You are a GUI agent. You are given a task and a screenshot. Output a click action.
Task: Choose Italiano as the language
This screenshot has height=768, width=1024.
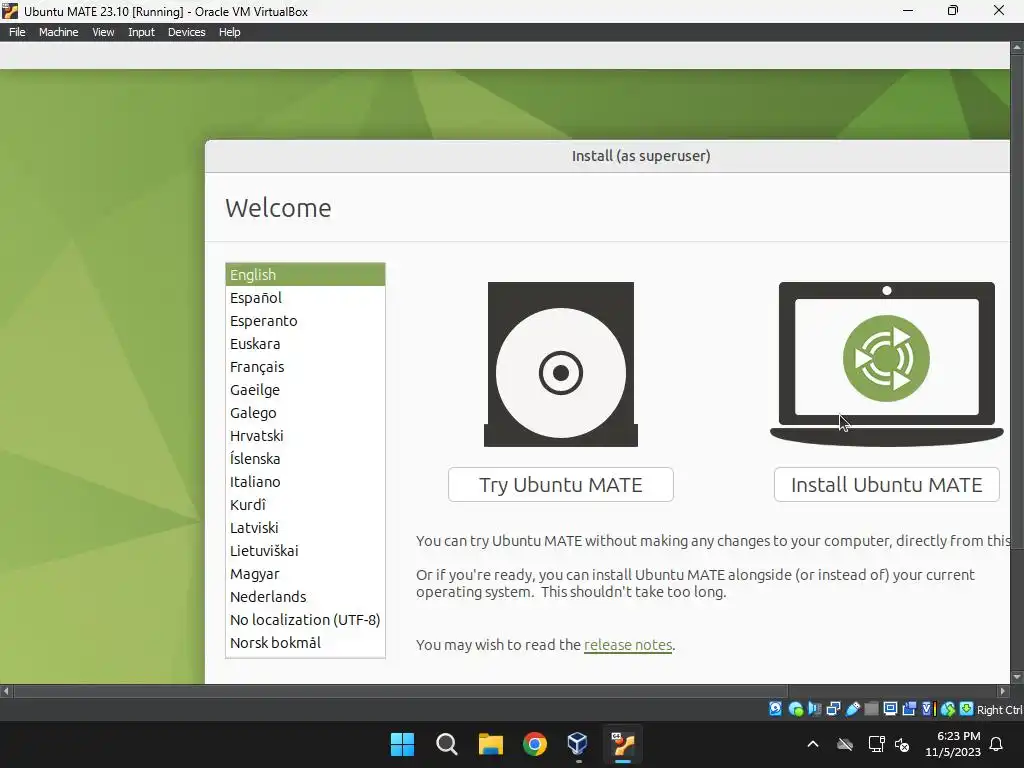click(305, 482)
